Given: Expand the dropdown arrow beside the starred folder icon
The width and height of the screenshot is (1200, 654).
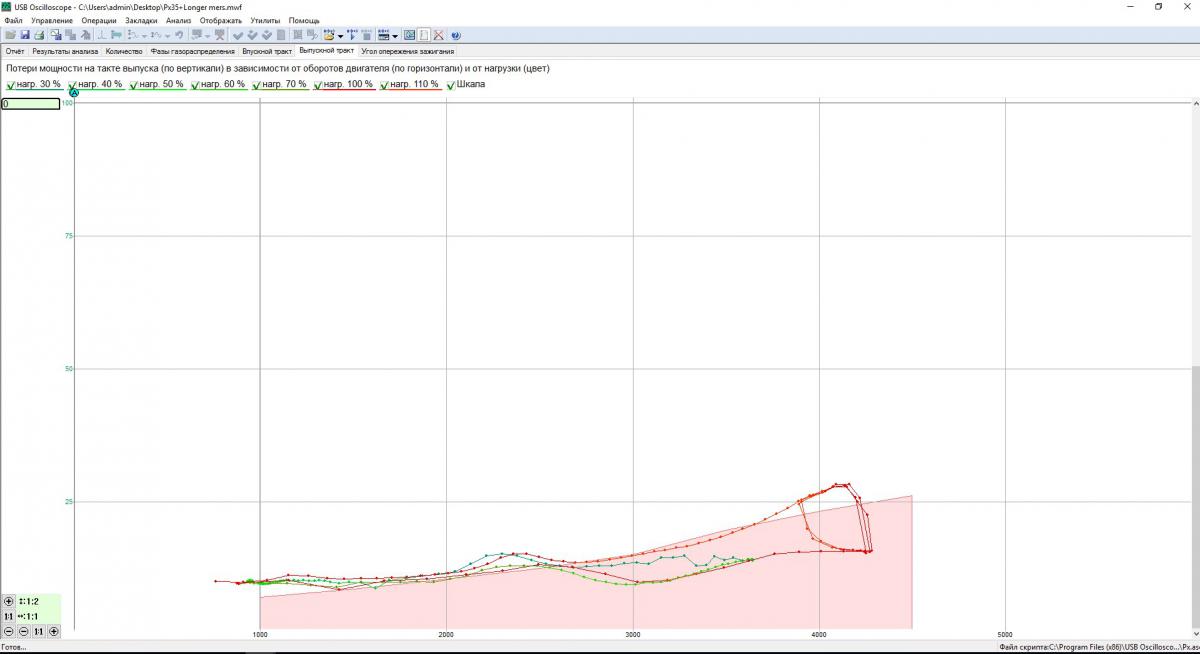Looking at the screenshot, I should click(340, 35).
